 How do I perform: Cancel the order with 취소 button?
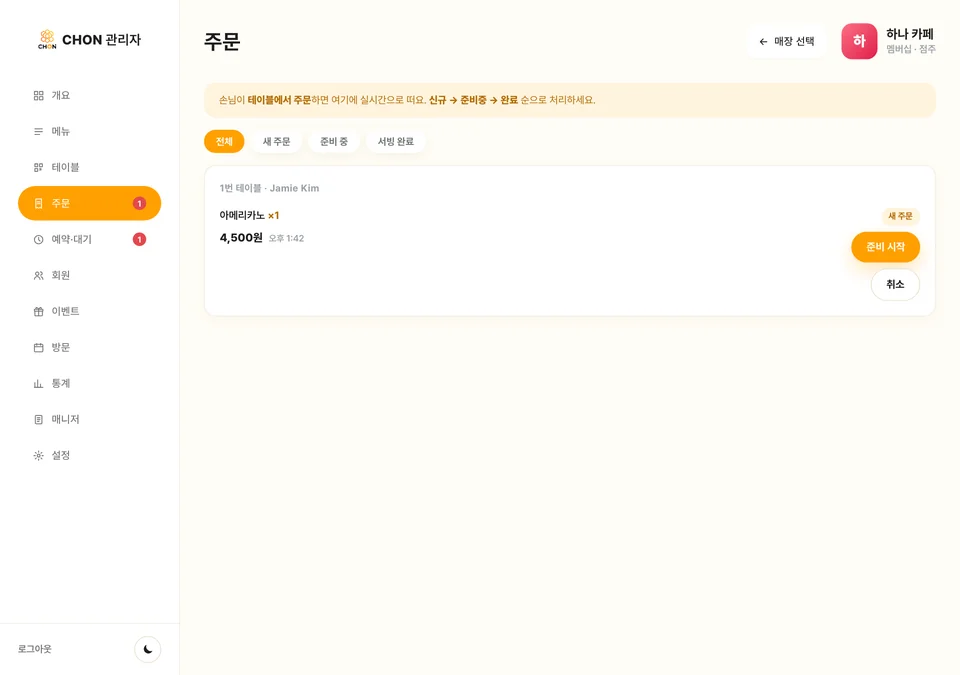tap(895, 284)
